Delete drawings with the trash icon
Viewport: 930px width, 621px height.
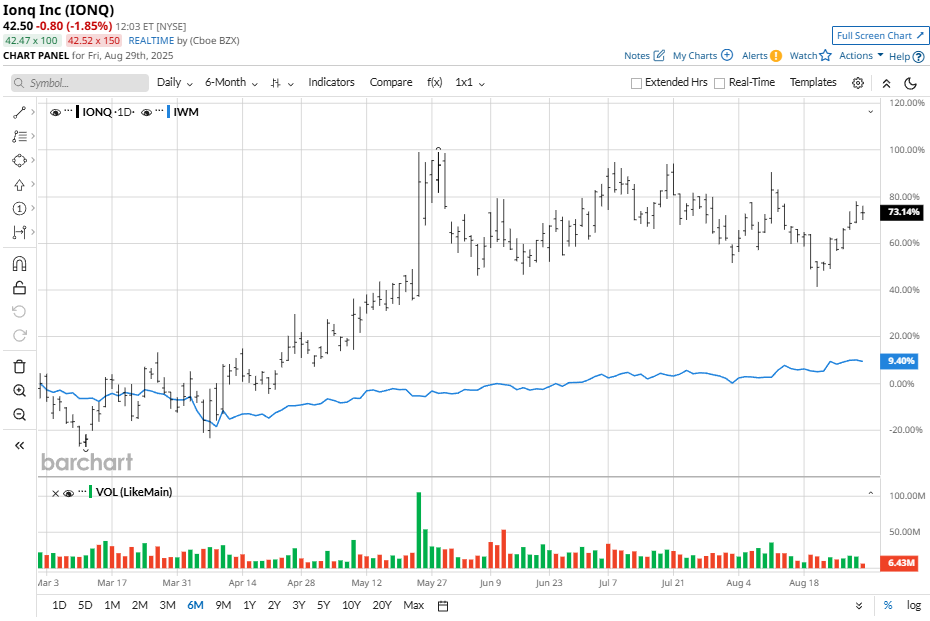point(19,367)
